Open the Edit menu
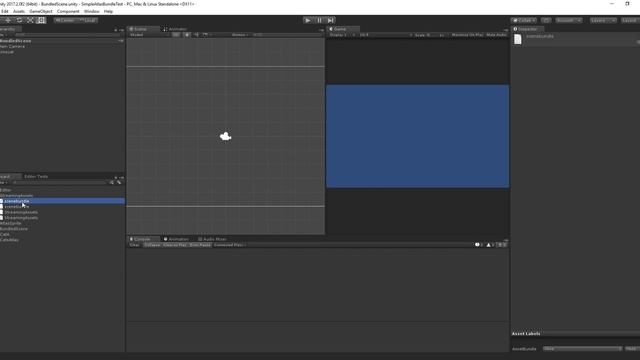Viewport: 640px width, 360px height. 4,11
